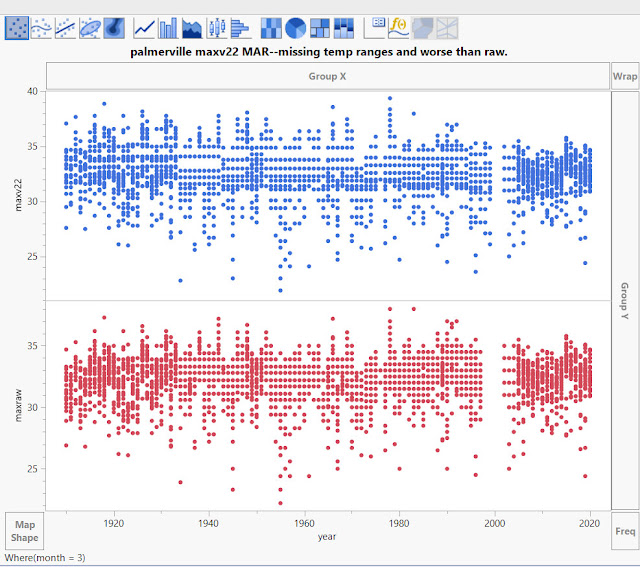Select the Mosaic plot icon
The image size is (640, 567).
[344, 28]
